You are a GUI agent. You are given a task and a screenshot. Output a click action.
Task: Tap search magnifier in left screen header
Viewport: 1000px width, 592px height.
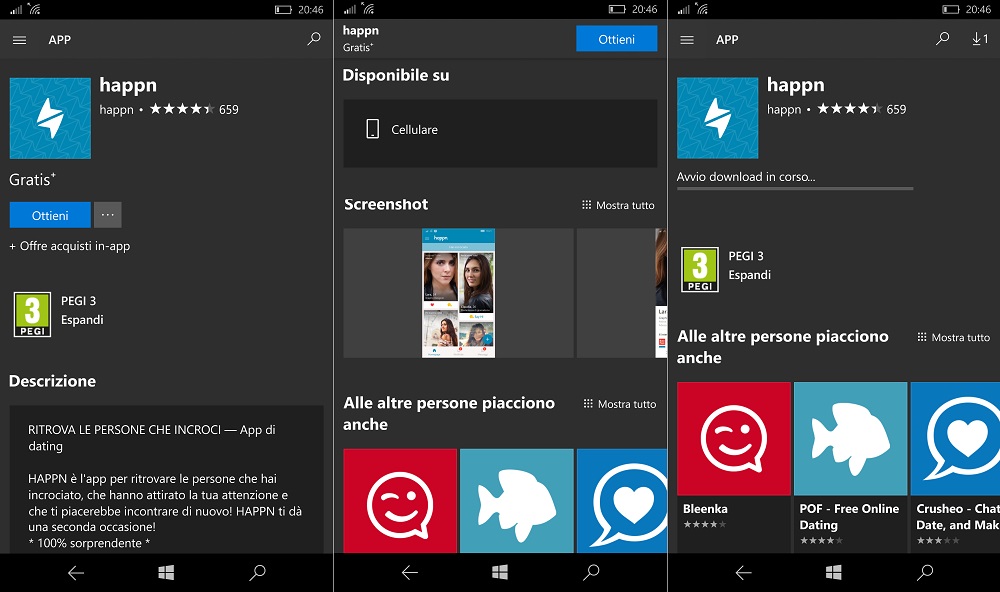314,39
